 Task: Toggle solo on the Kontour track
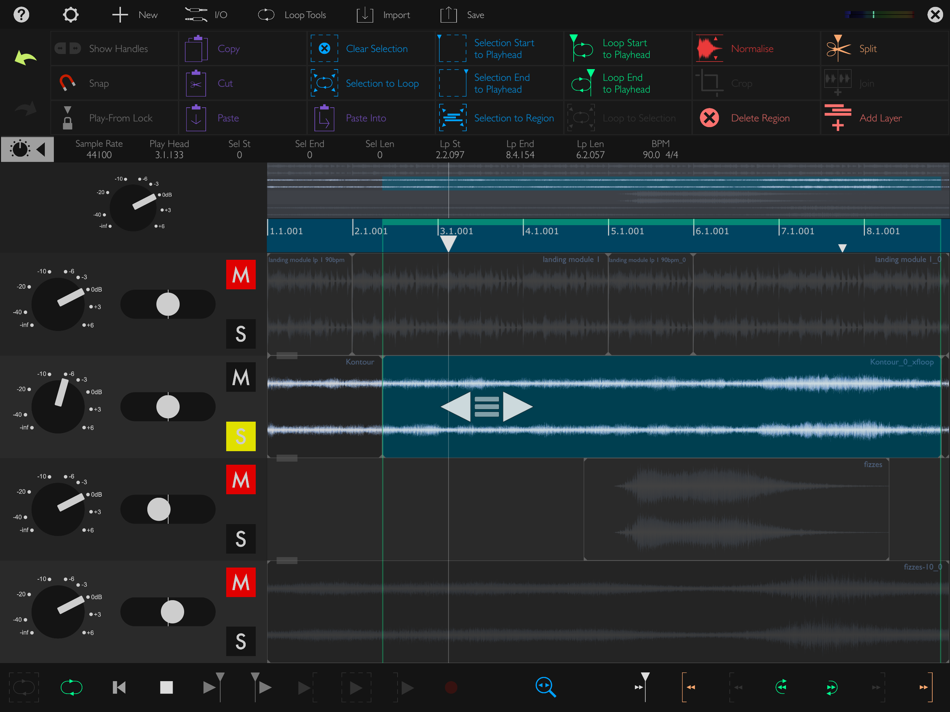pos(240,436)
